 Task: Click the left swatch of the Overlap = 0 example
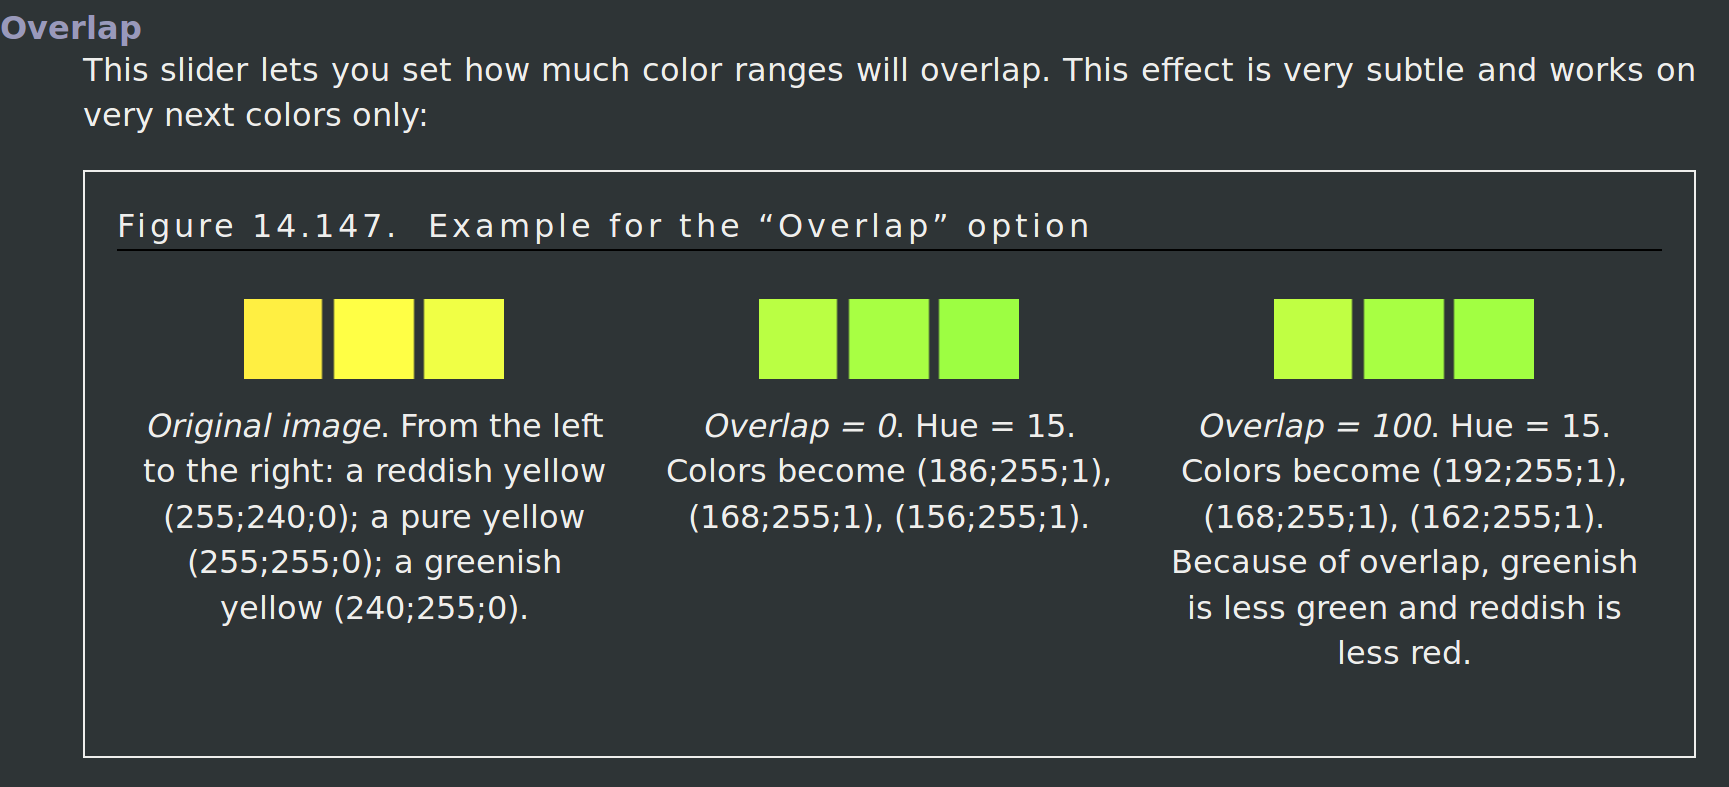point(798,339)
